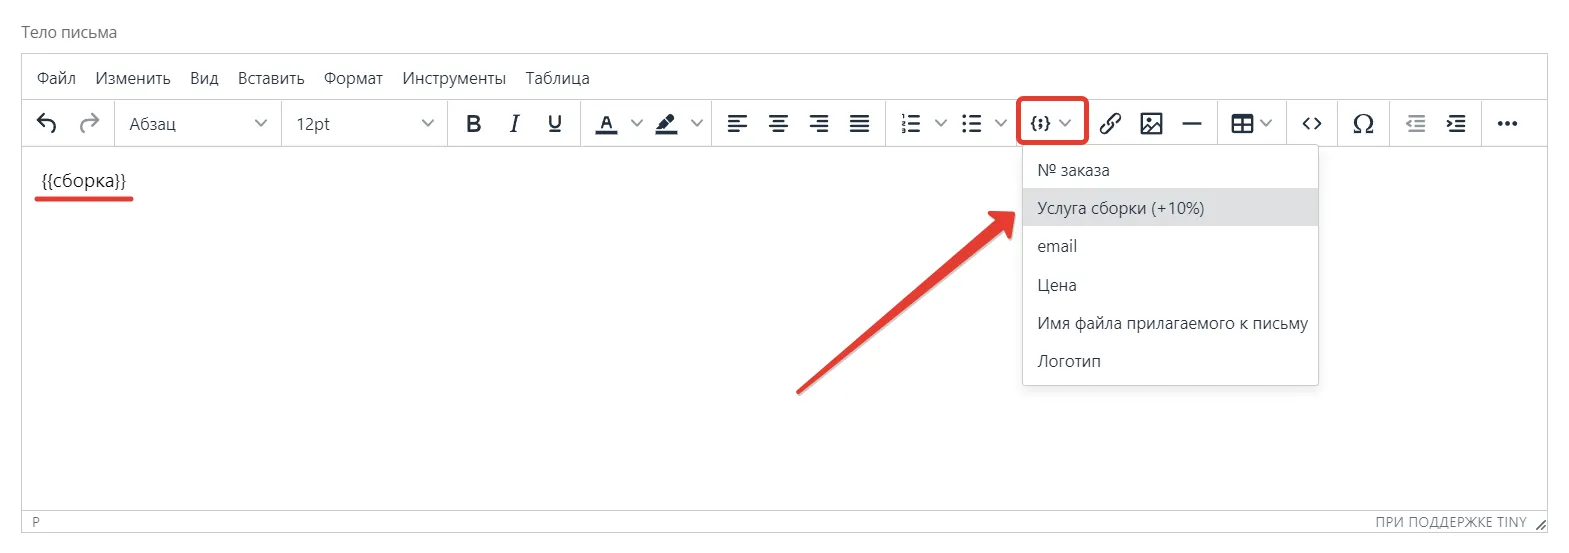Insert a bulleted list
The image size is (1569, 553).
click(972, 123)
